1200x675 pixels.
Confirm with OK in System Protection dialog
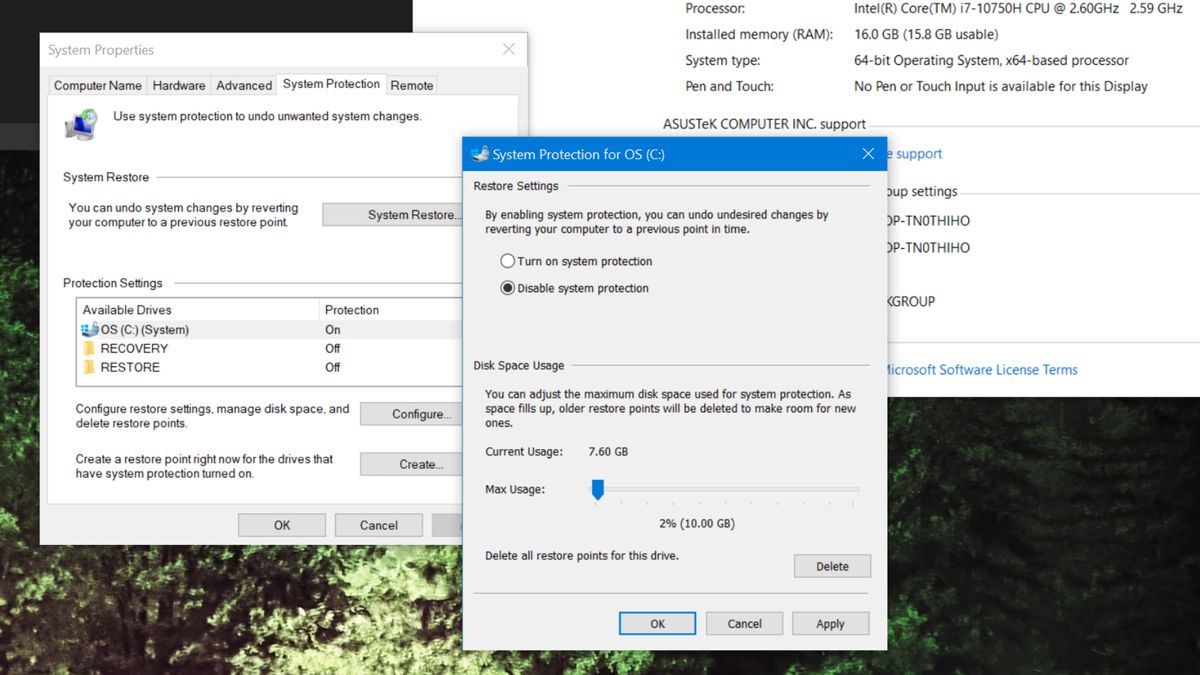[658, 623]
